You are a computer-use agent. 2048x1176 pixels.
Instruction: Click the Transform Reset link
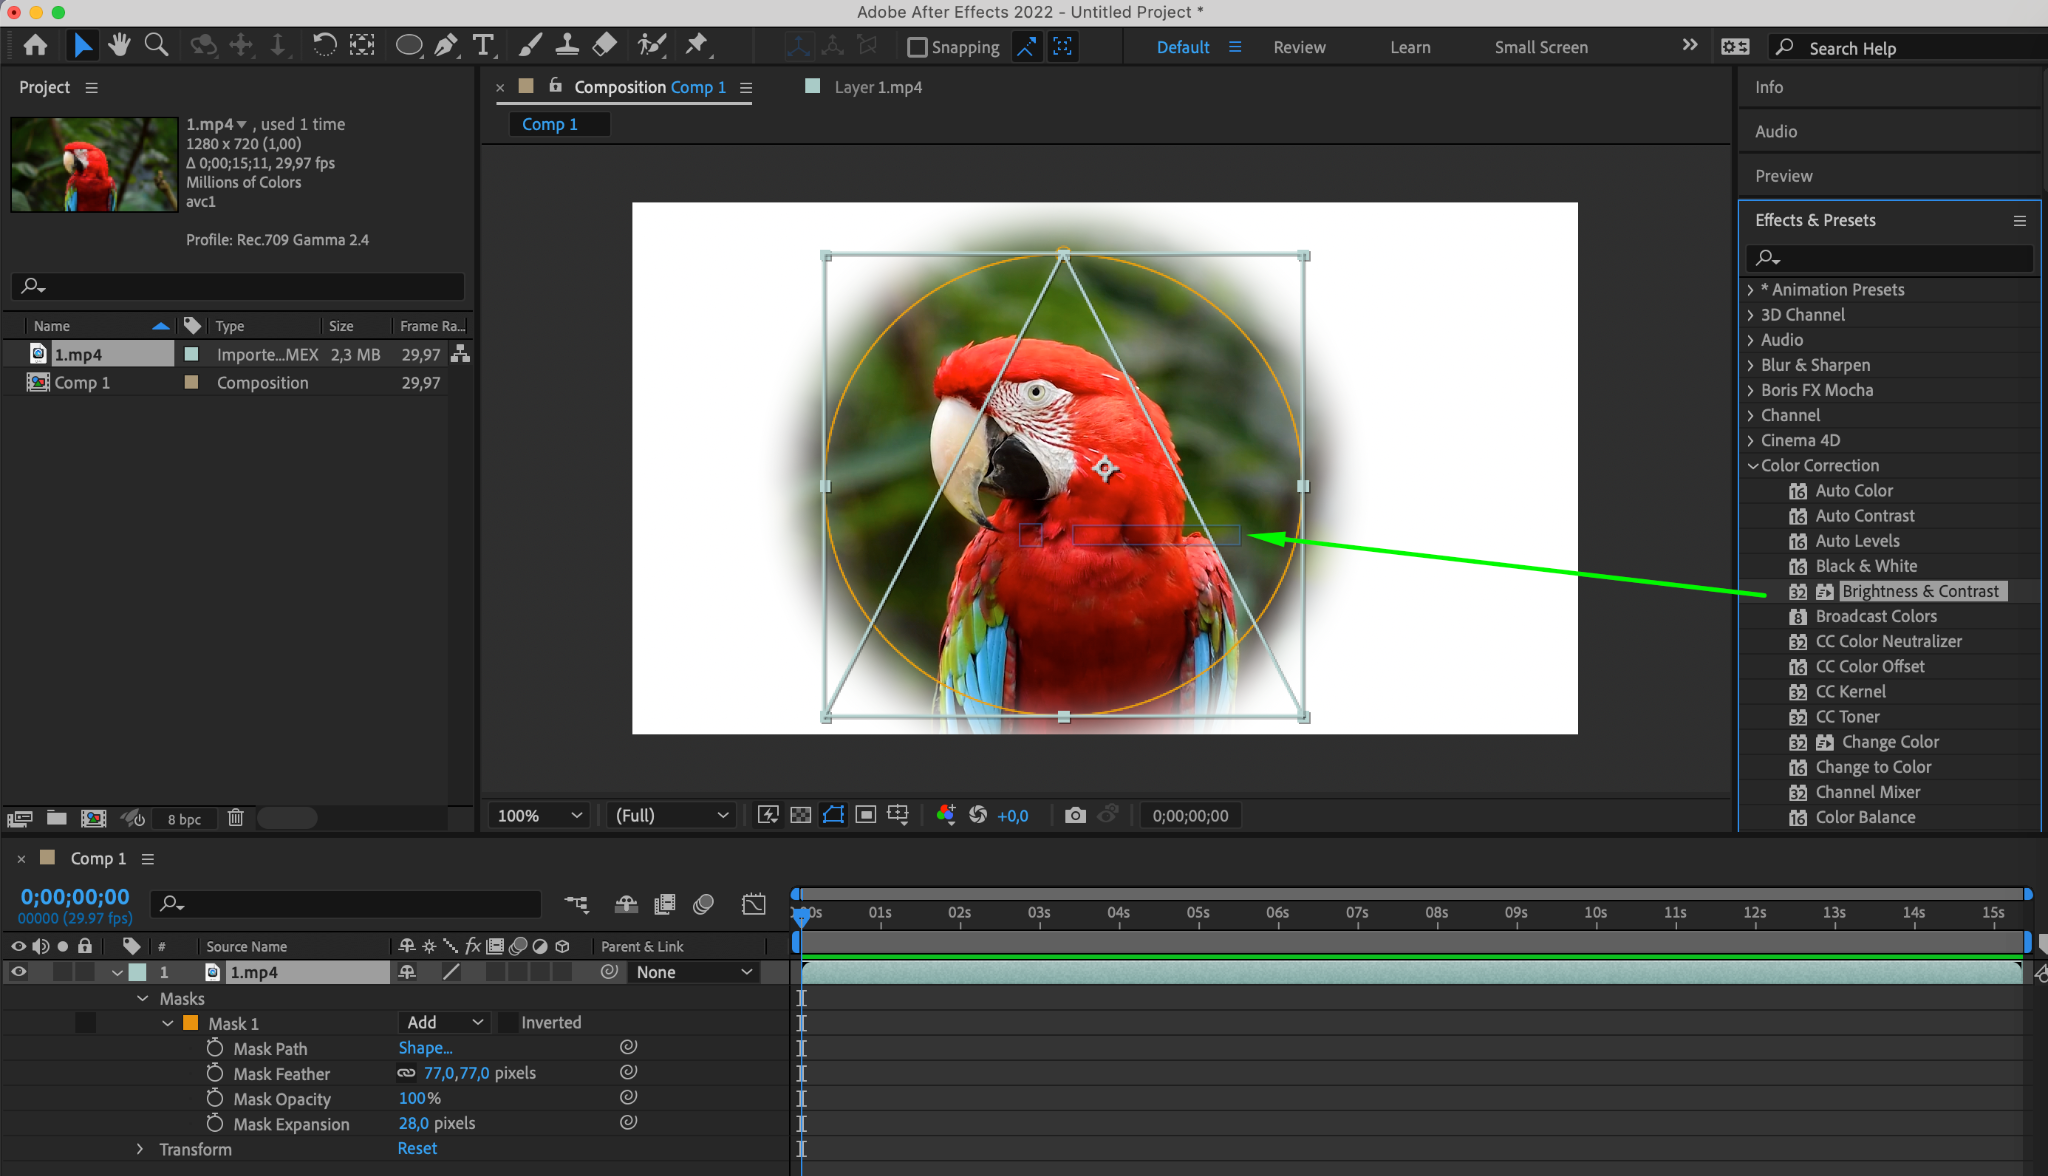coord(417,1149)
